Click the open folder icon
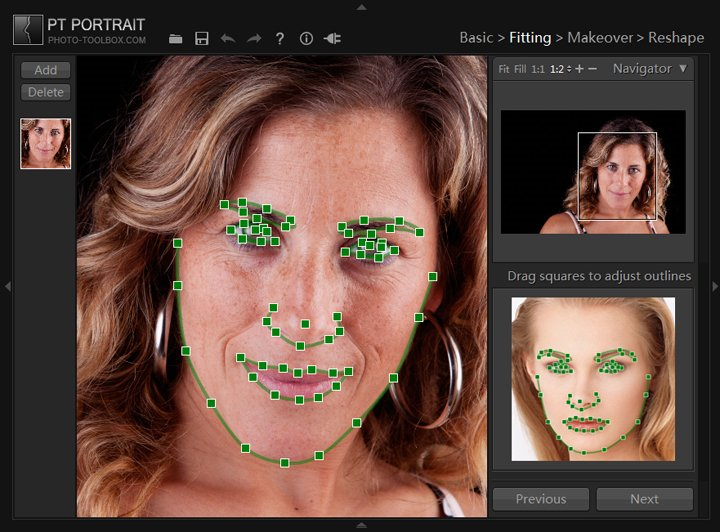 coord(176,38)
